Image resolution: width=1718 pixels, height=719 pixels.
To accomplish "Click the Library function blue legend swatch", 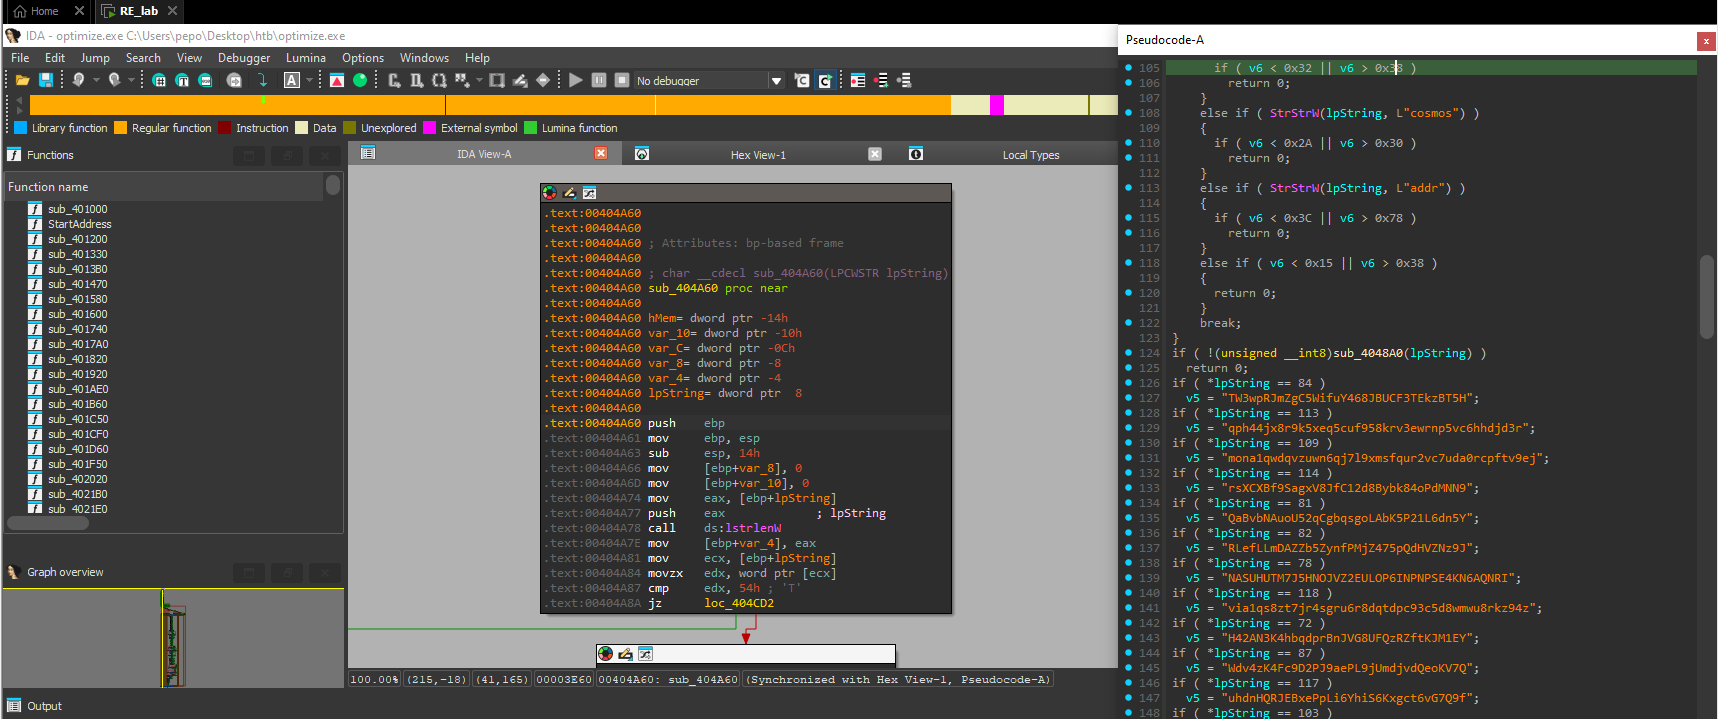I will 21,128.
